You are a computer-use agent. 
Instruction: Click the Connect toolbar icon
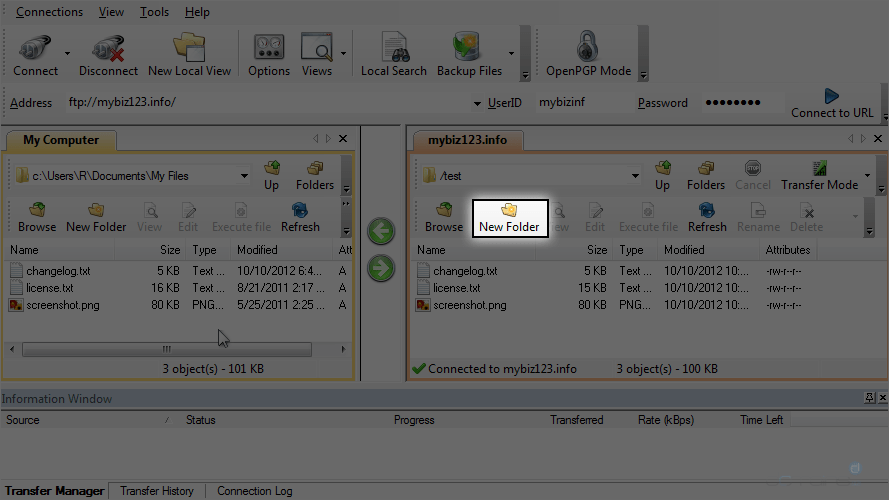(x=35, y=54)
